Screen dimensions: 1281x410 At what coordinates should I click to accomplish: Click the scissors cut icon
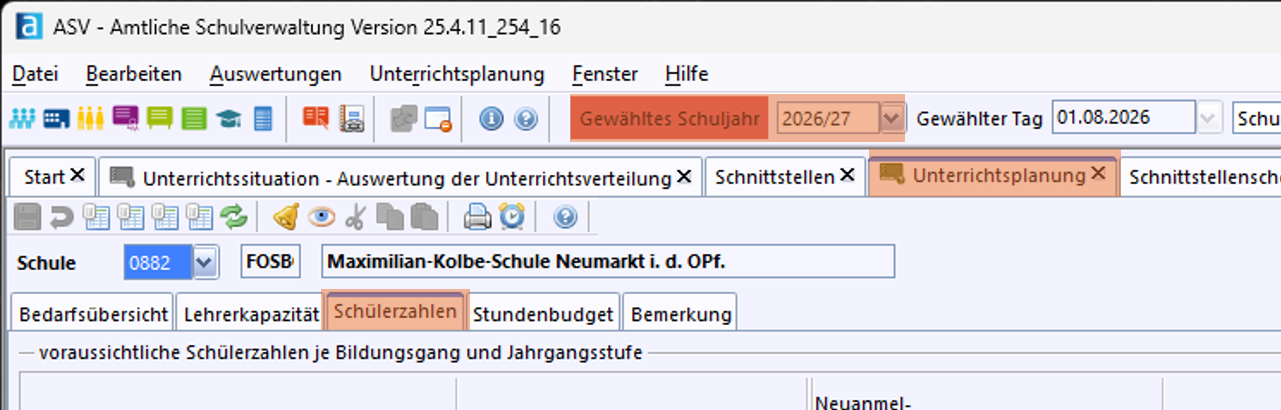point(355,216)
